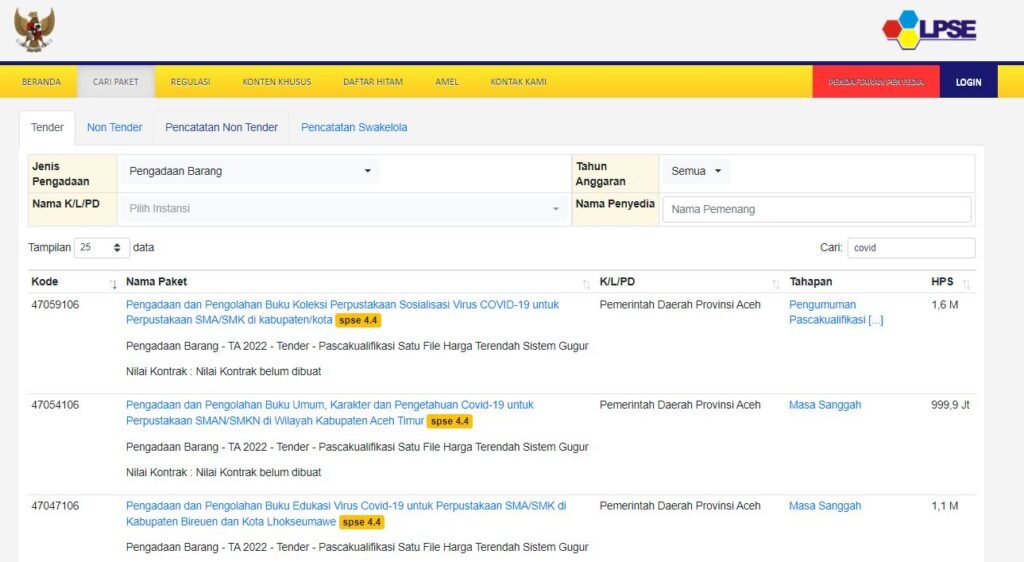Expand Tahun Anggaran Semua dropdown
The height and width of the screenshot is (562, 1024).
point(696,171)
